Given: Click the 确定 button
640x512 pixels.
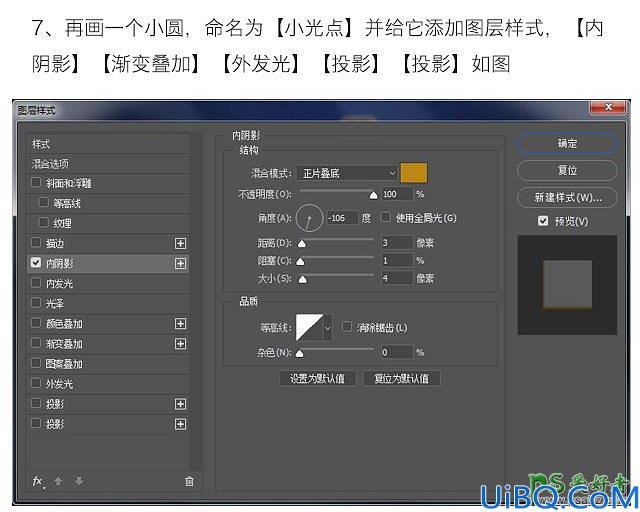Looking at the screenshot, I should click(x=567, y=144).
